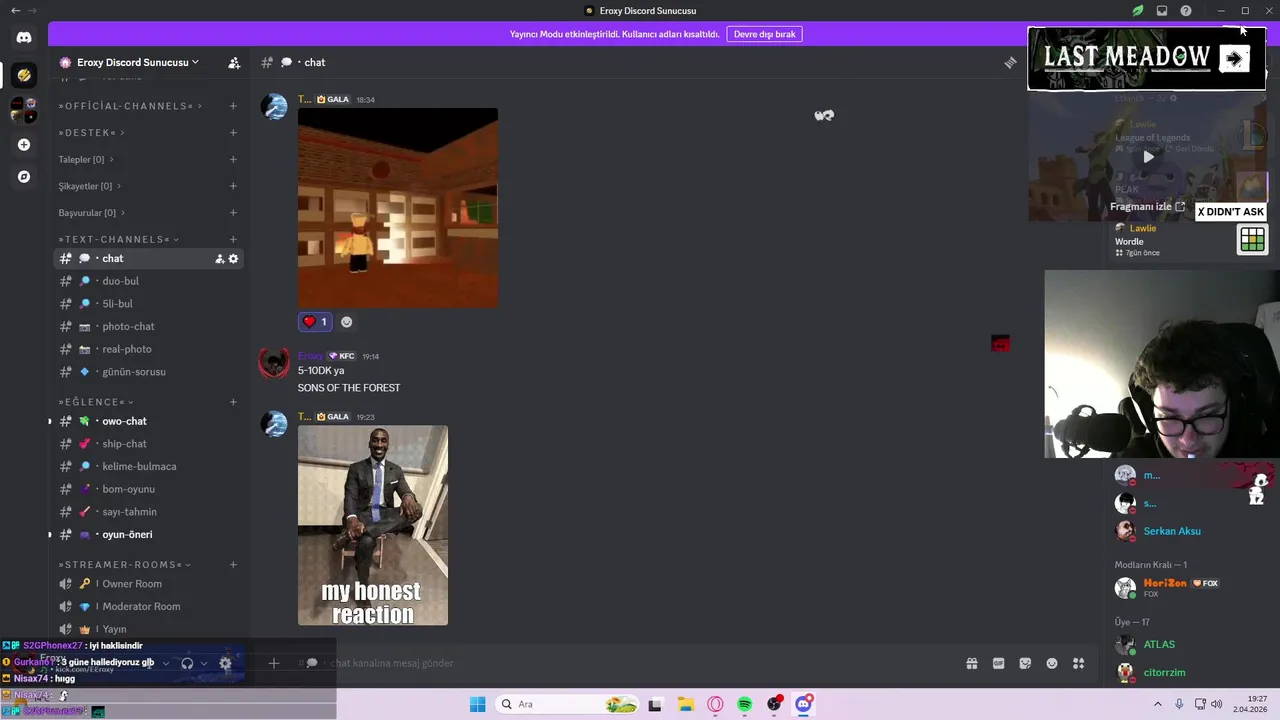1280x720 pixels.
Task: Open the oyun-öneri channel
Action: click(148, 535)
